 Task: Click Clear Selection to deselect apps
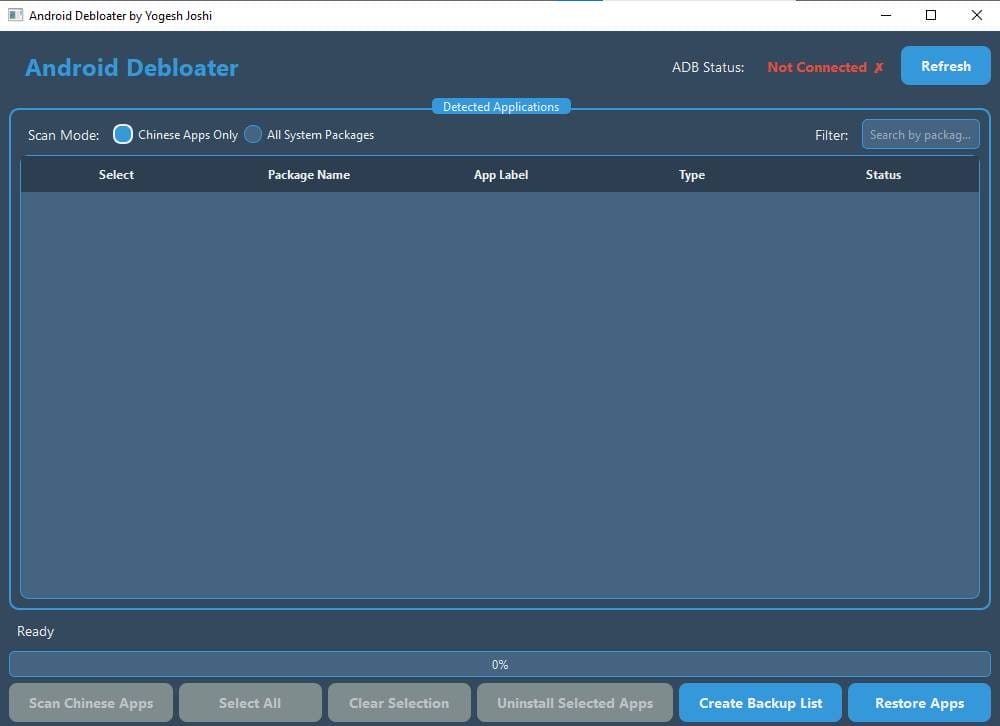point(398,702)
